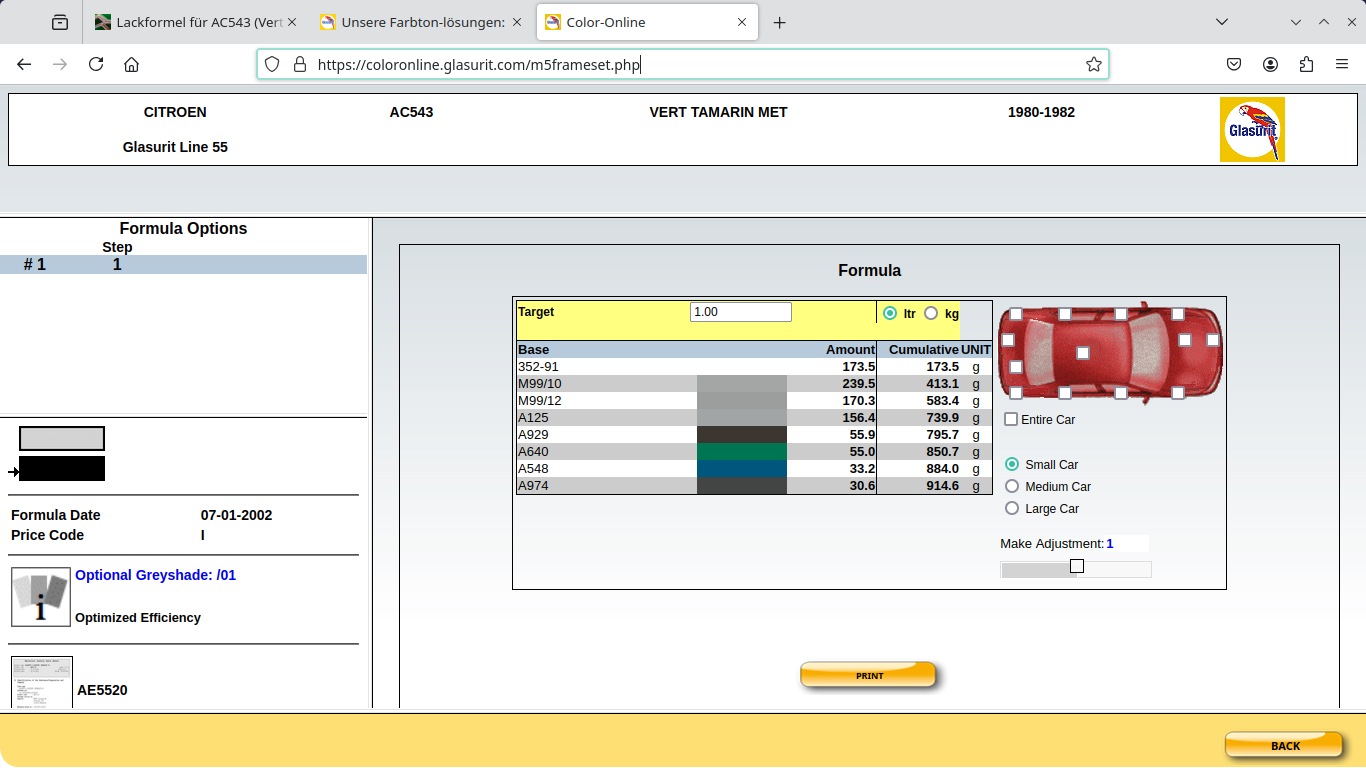This screenshot has width=1366, height=768.
Task: Open the Firefox hamburger menu
Action: tap(1342, 64)
